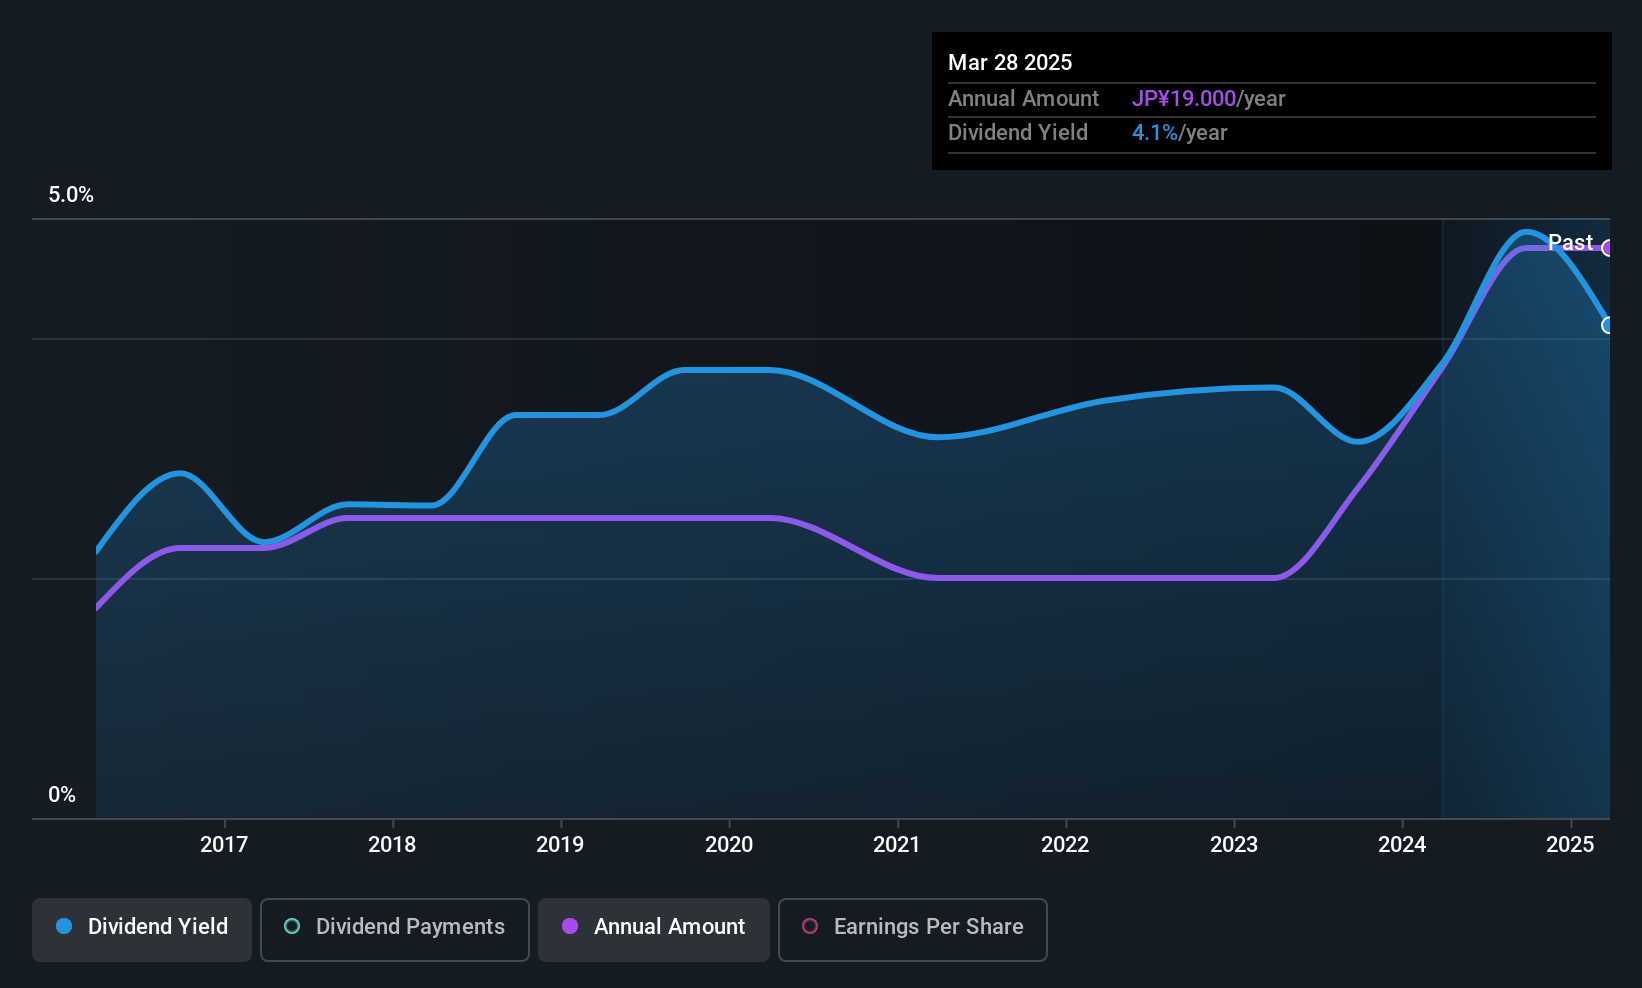Click the 5.0% y-axis label

click(x=71, y=195)
